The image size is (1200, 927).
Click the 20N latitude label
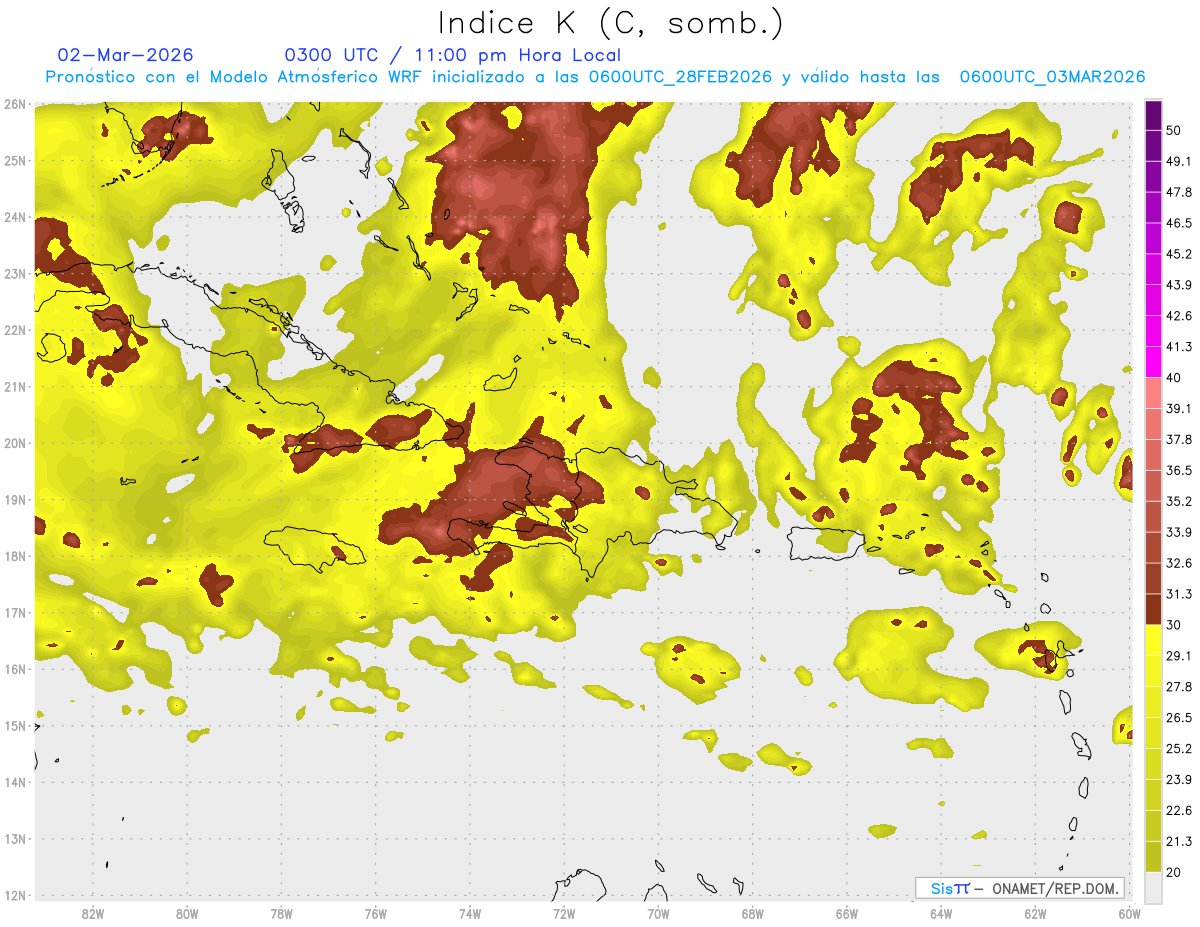click(x=14, y=443)
